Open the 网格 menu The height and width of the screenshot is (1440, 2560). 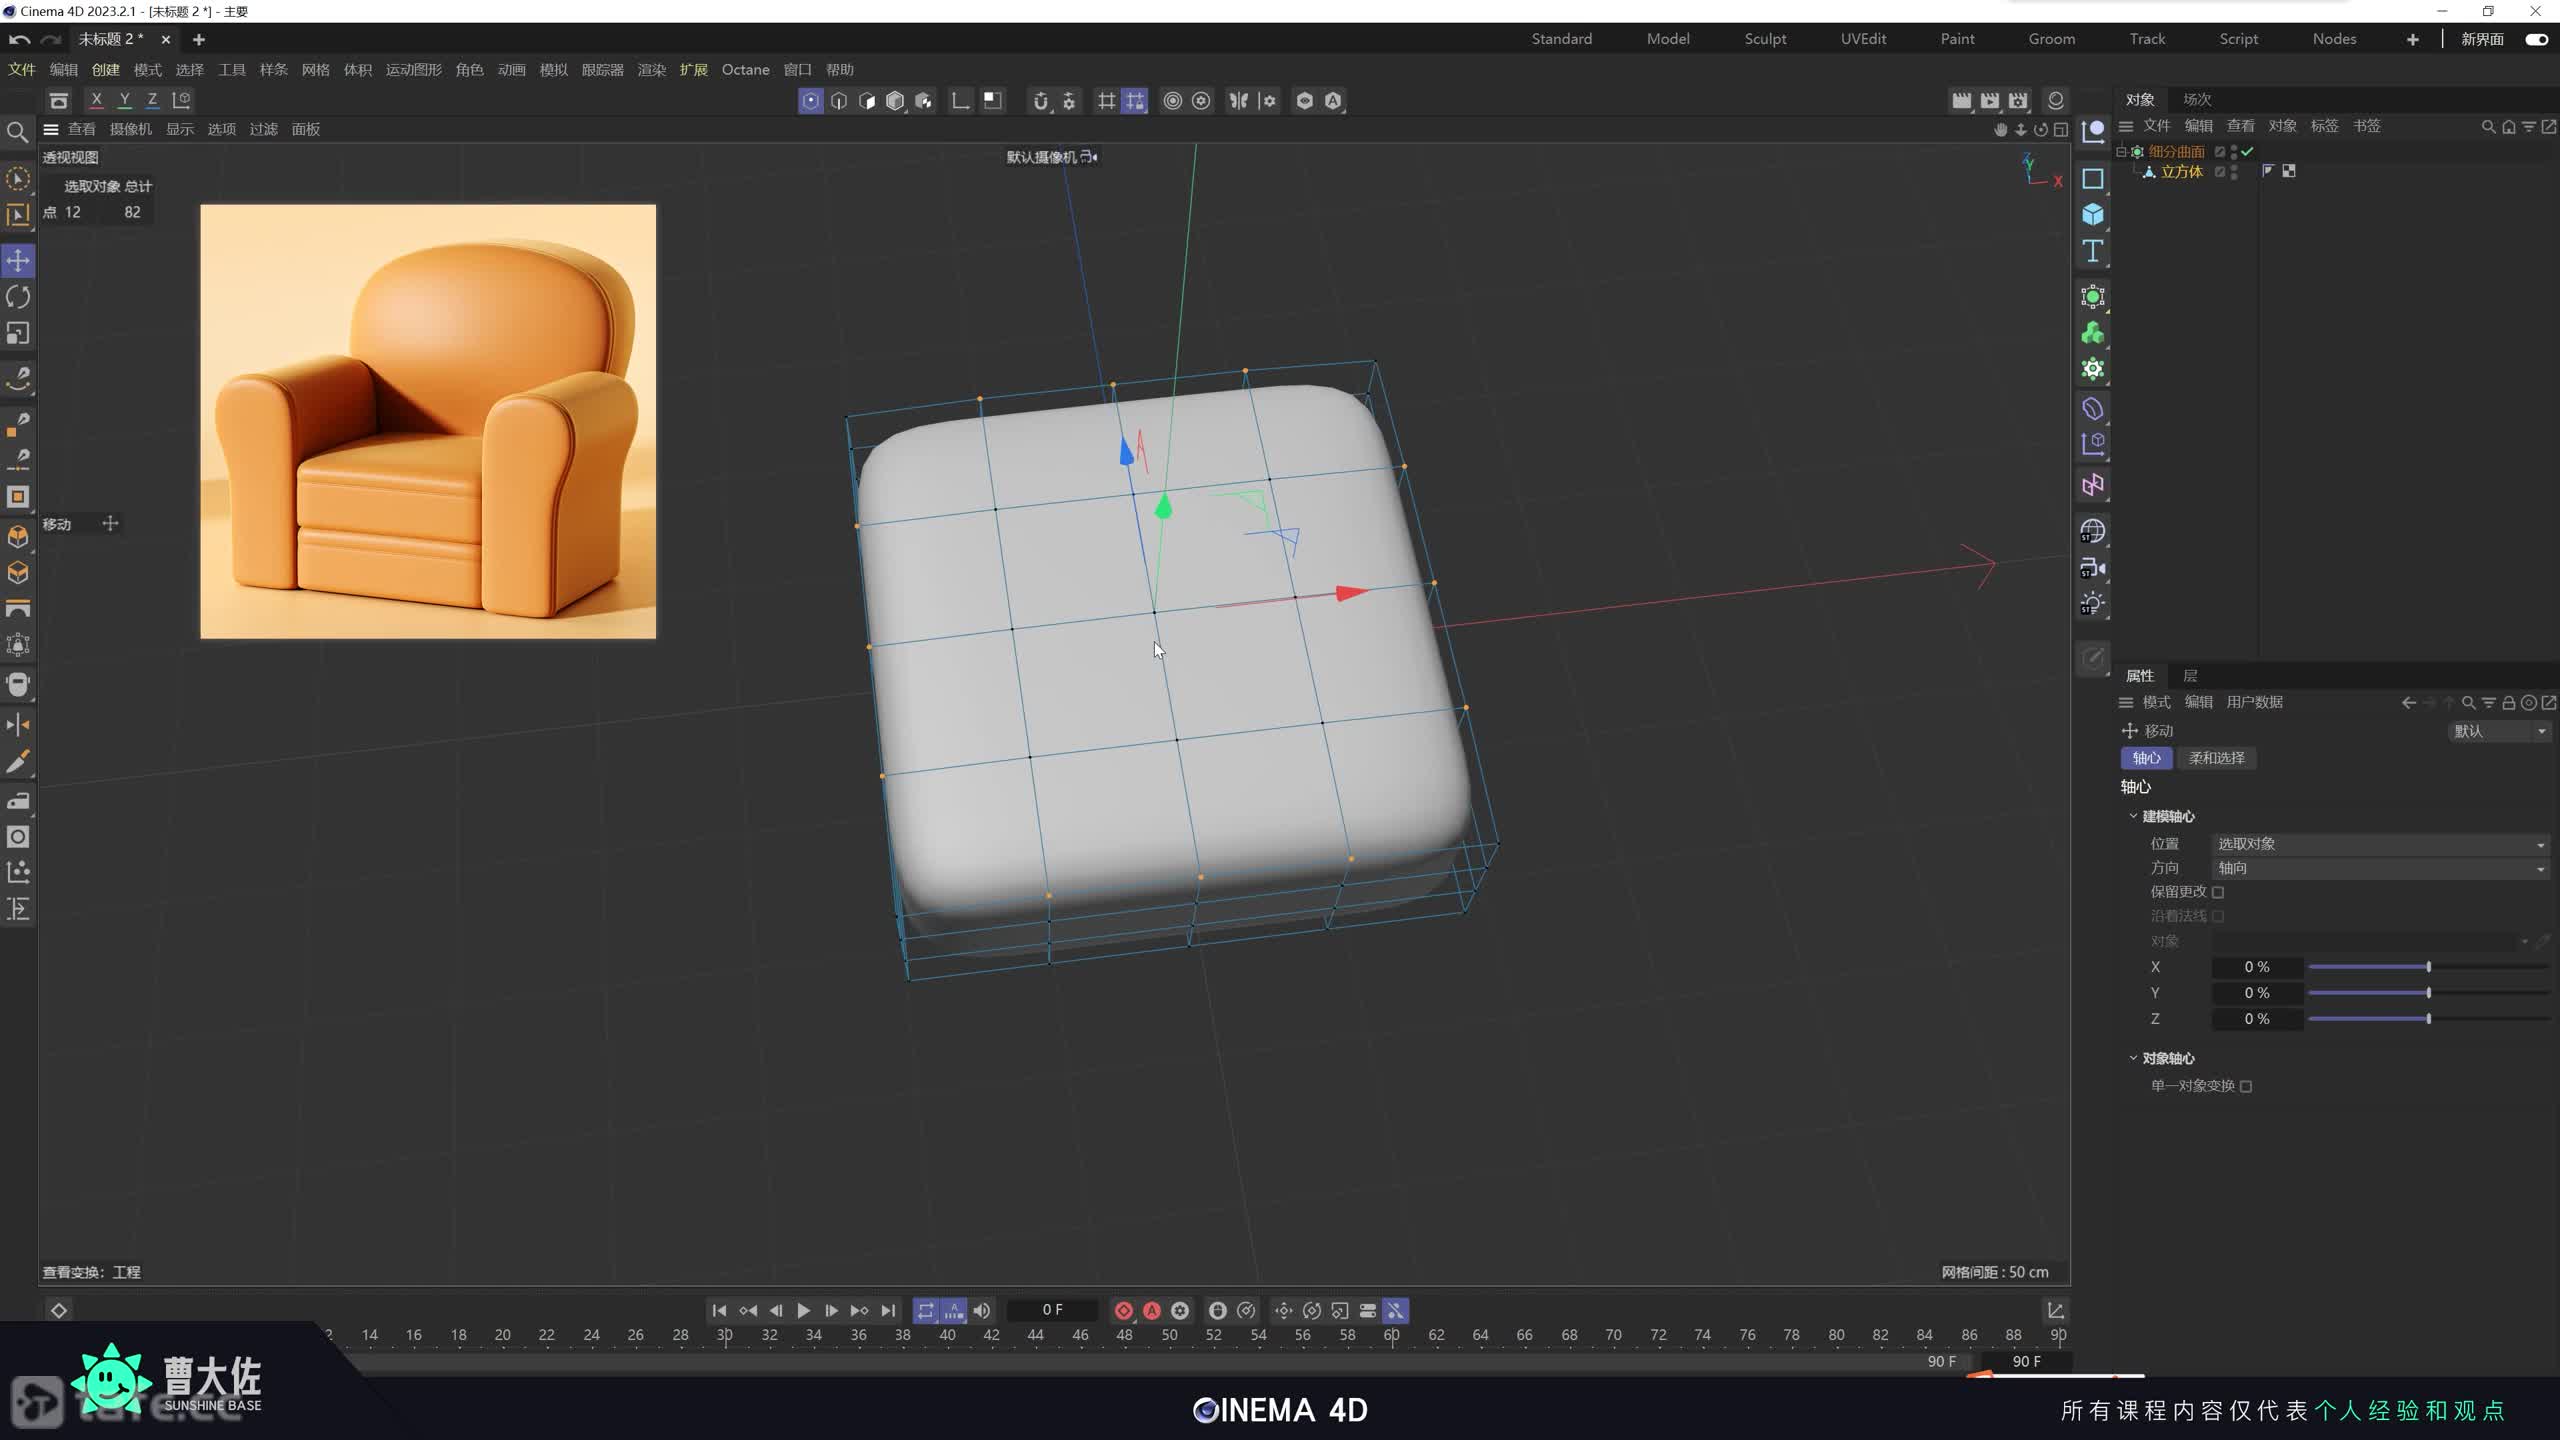315,70
